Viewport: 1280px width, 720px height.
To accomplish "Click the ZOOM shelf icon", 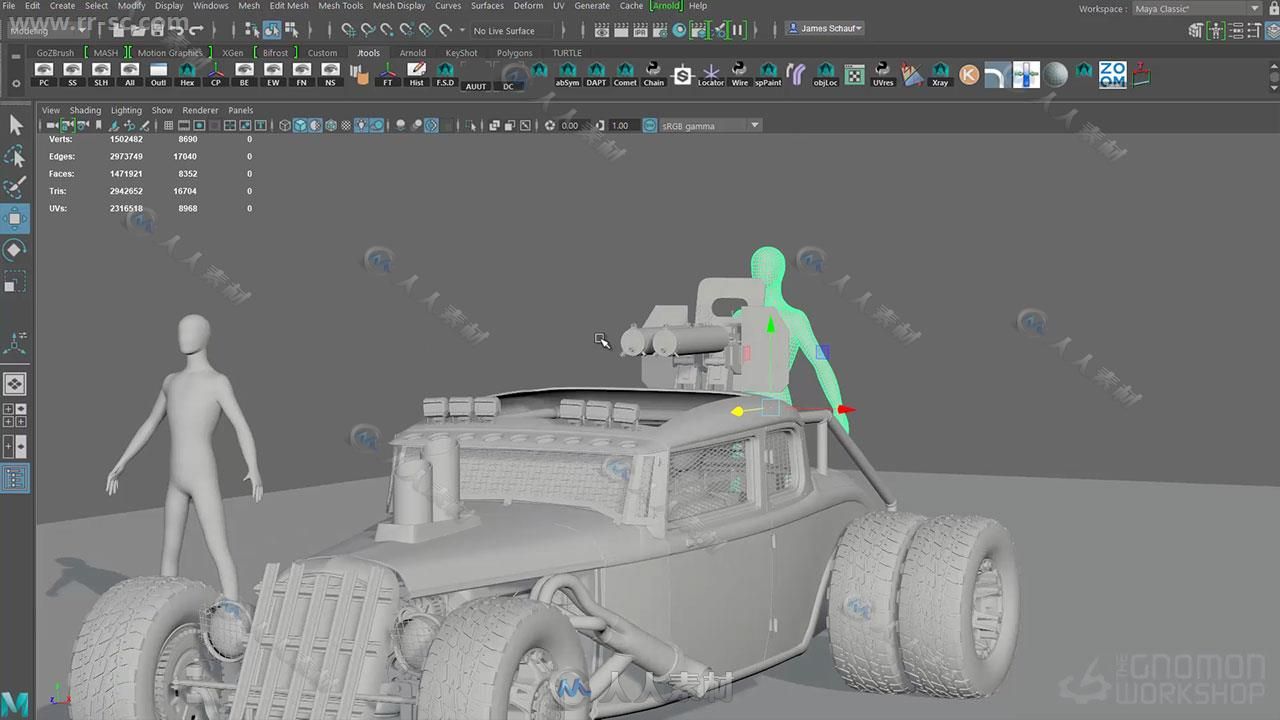I will 1112,74.
